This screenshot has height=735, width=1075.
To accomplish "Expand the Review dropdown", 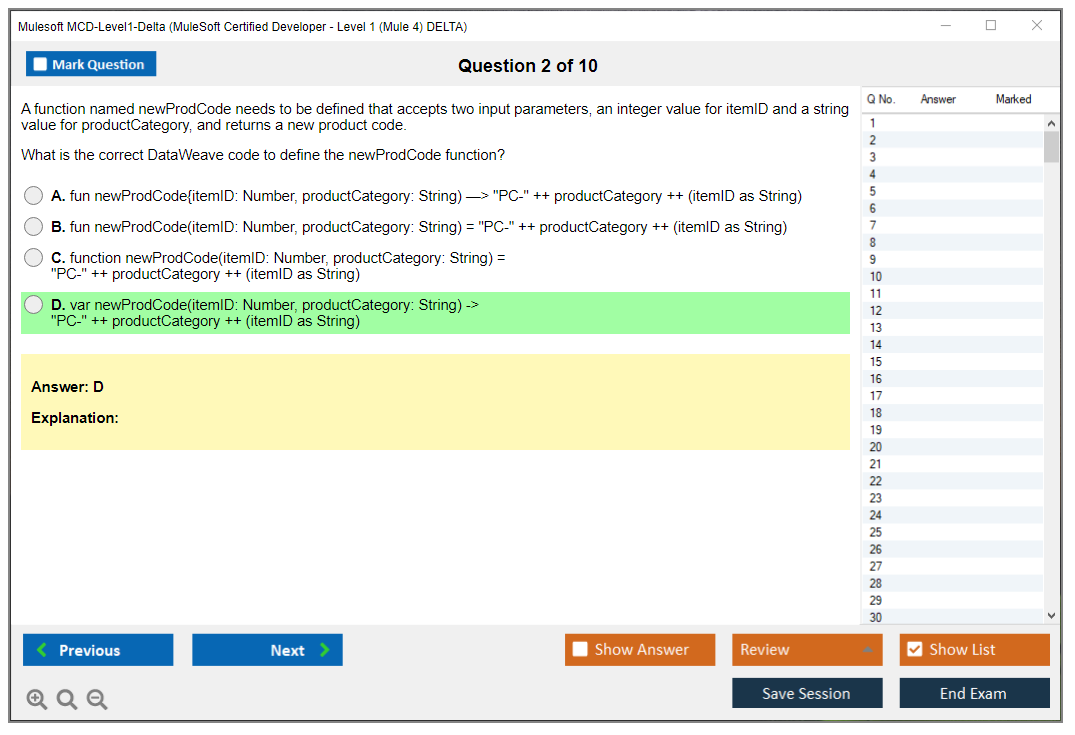I will pyautogui.click(x=806, y=650).
